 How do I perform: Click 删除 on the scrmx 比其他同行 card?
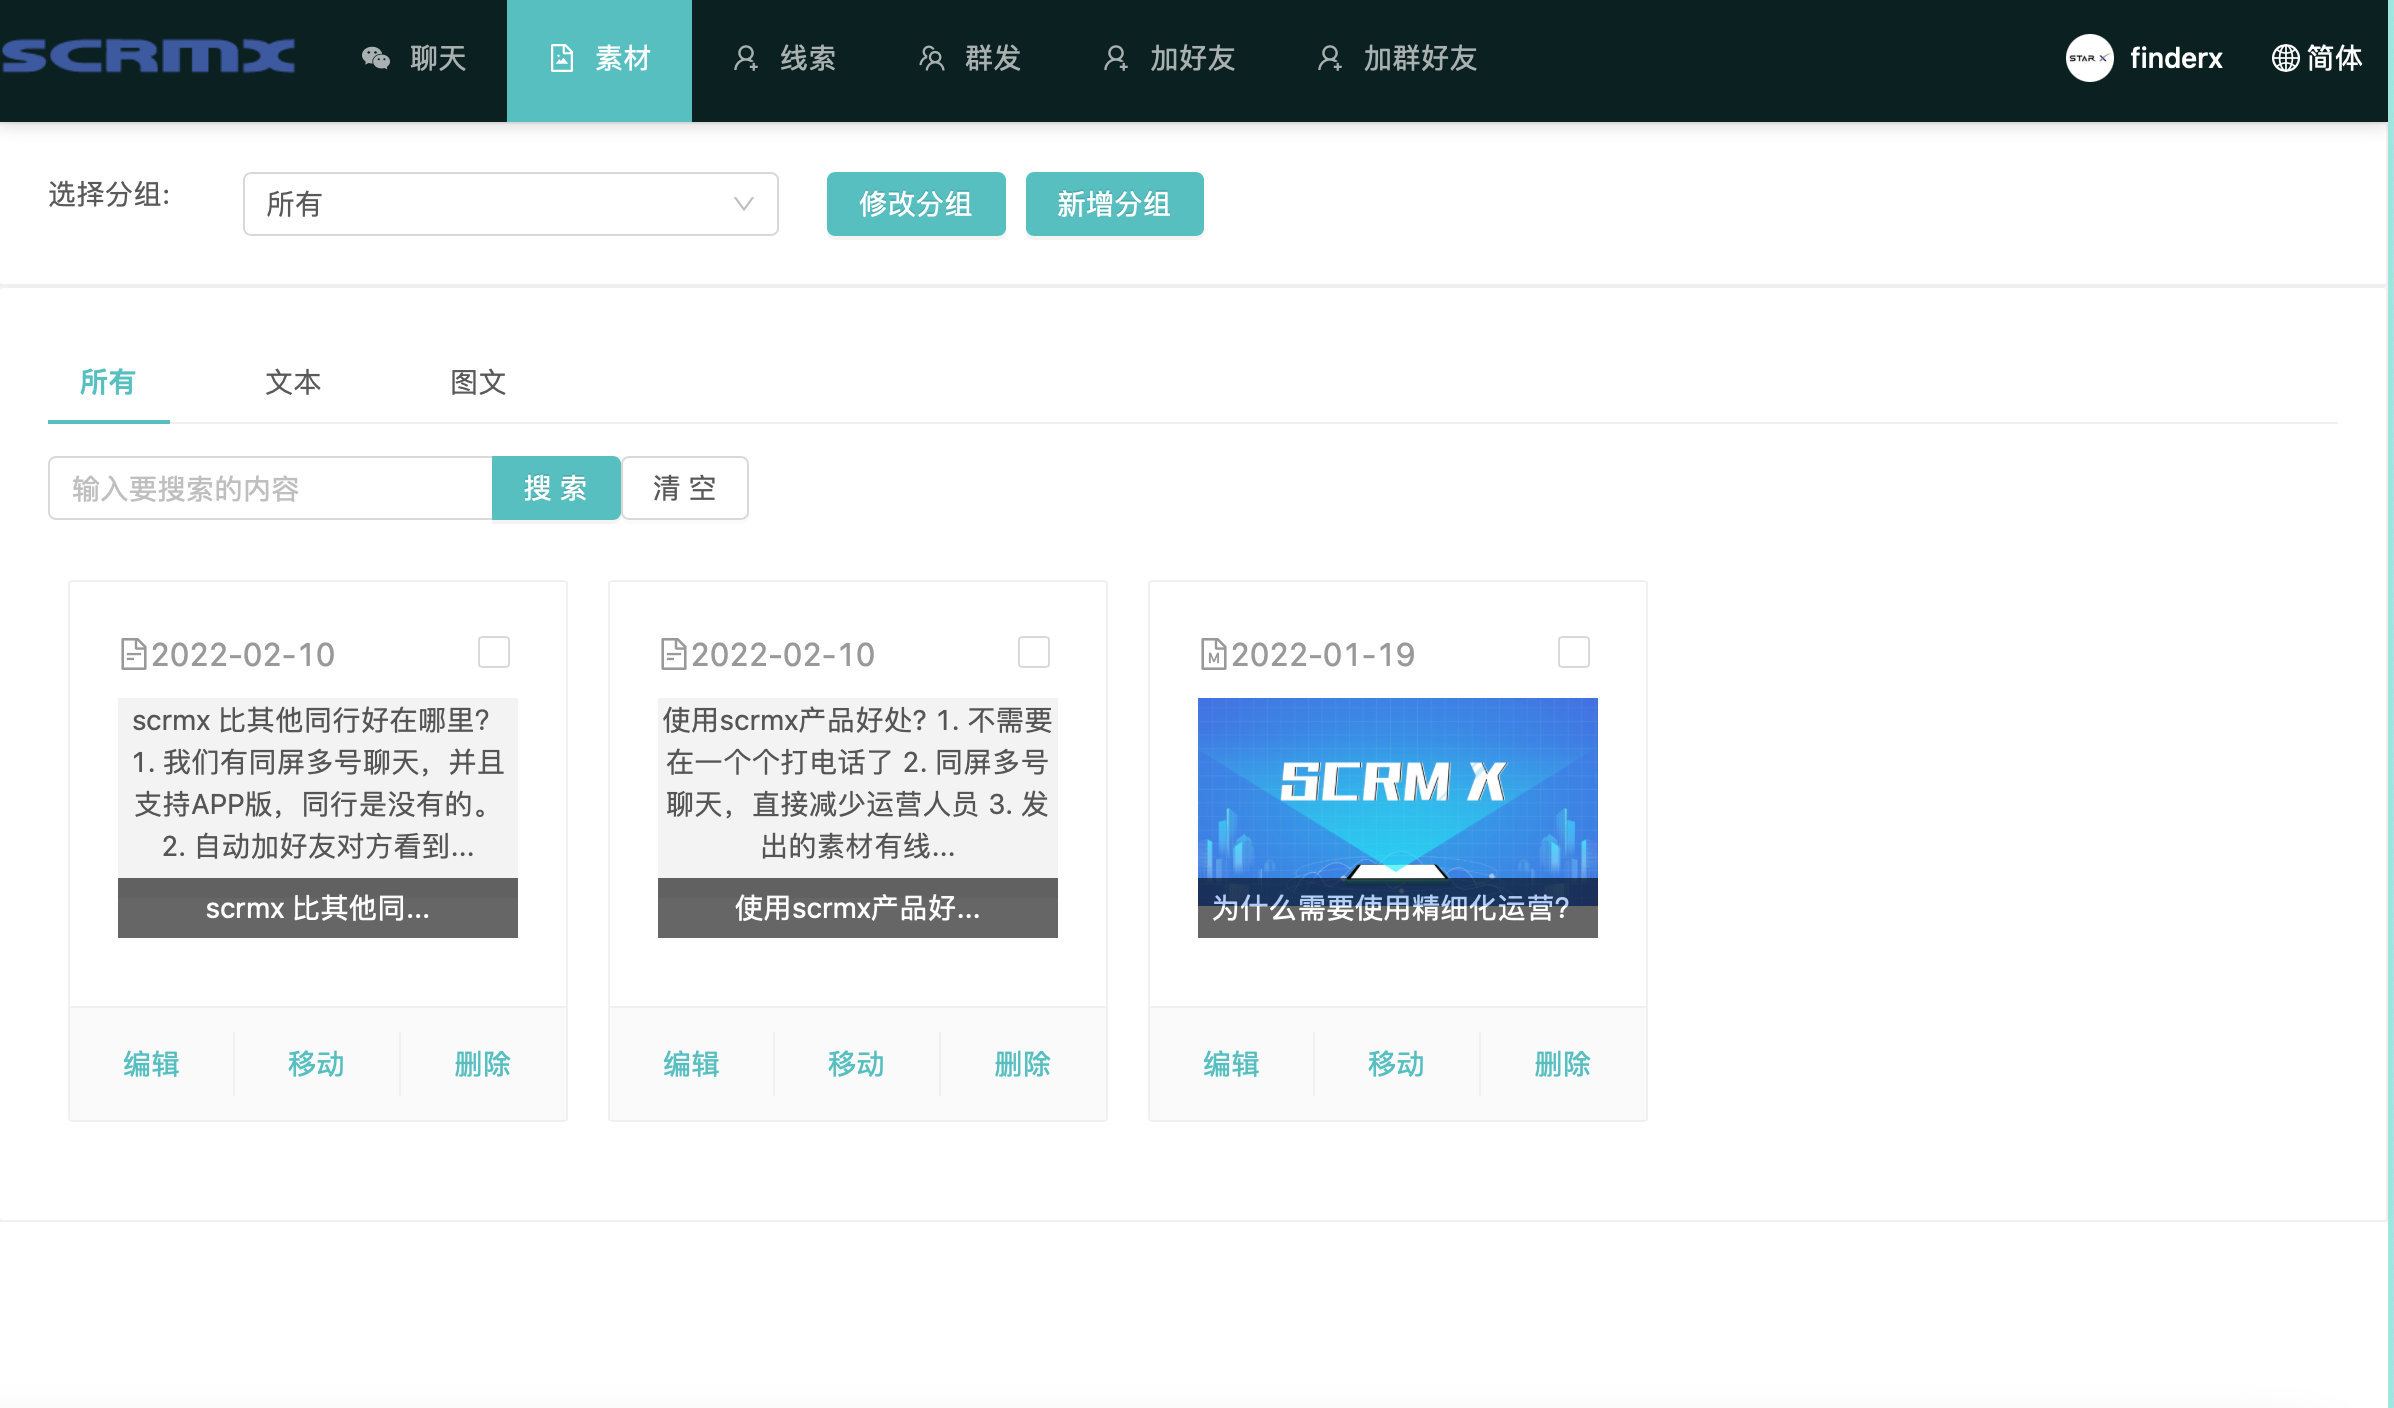tap(482, 1064)
